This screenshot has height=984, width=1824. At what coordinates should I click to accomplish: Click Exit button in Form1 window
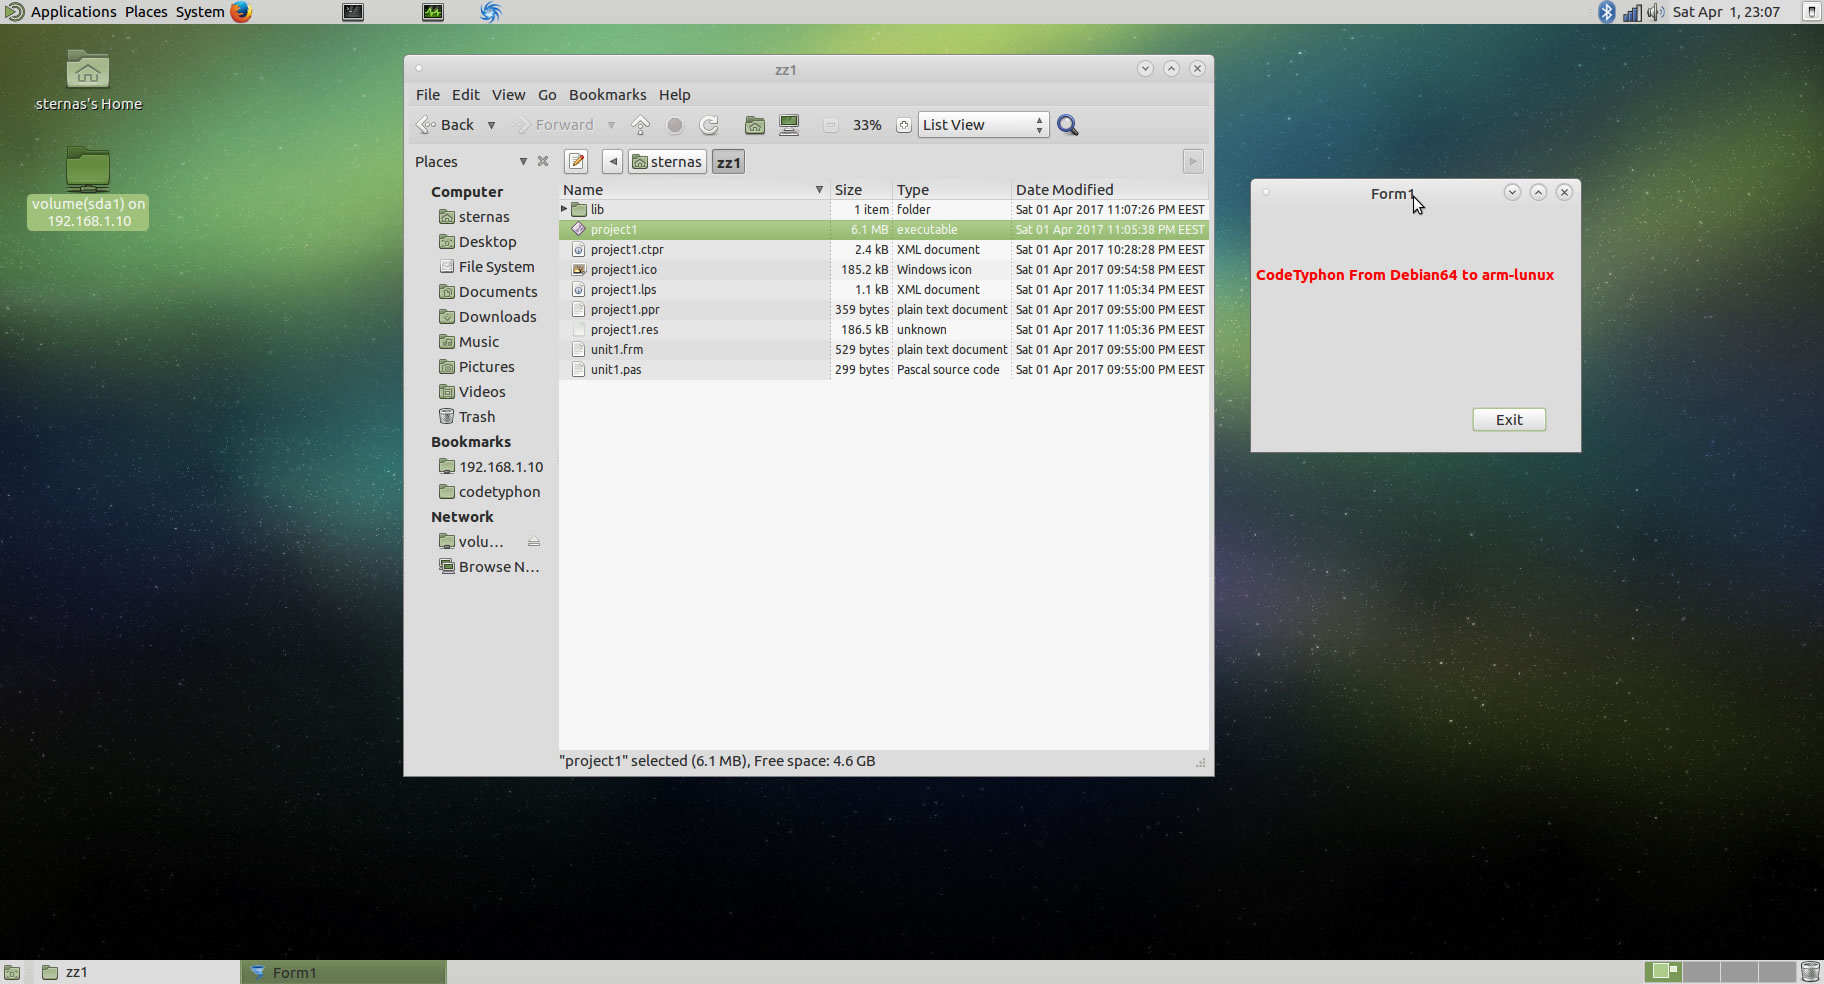pos(1509,420)
